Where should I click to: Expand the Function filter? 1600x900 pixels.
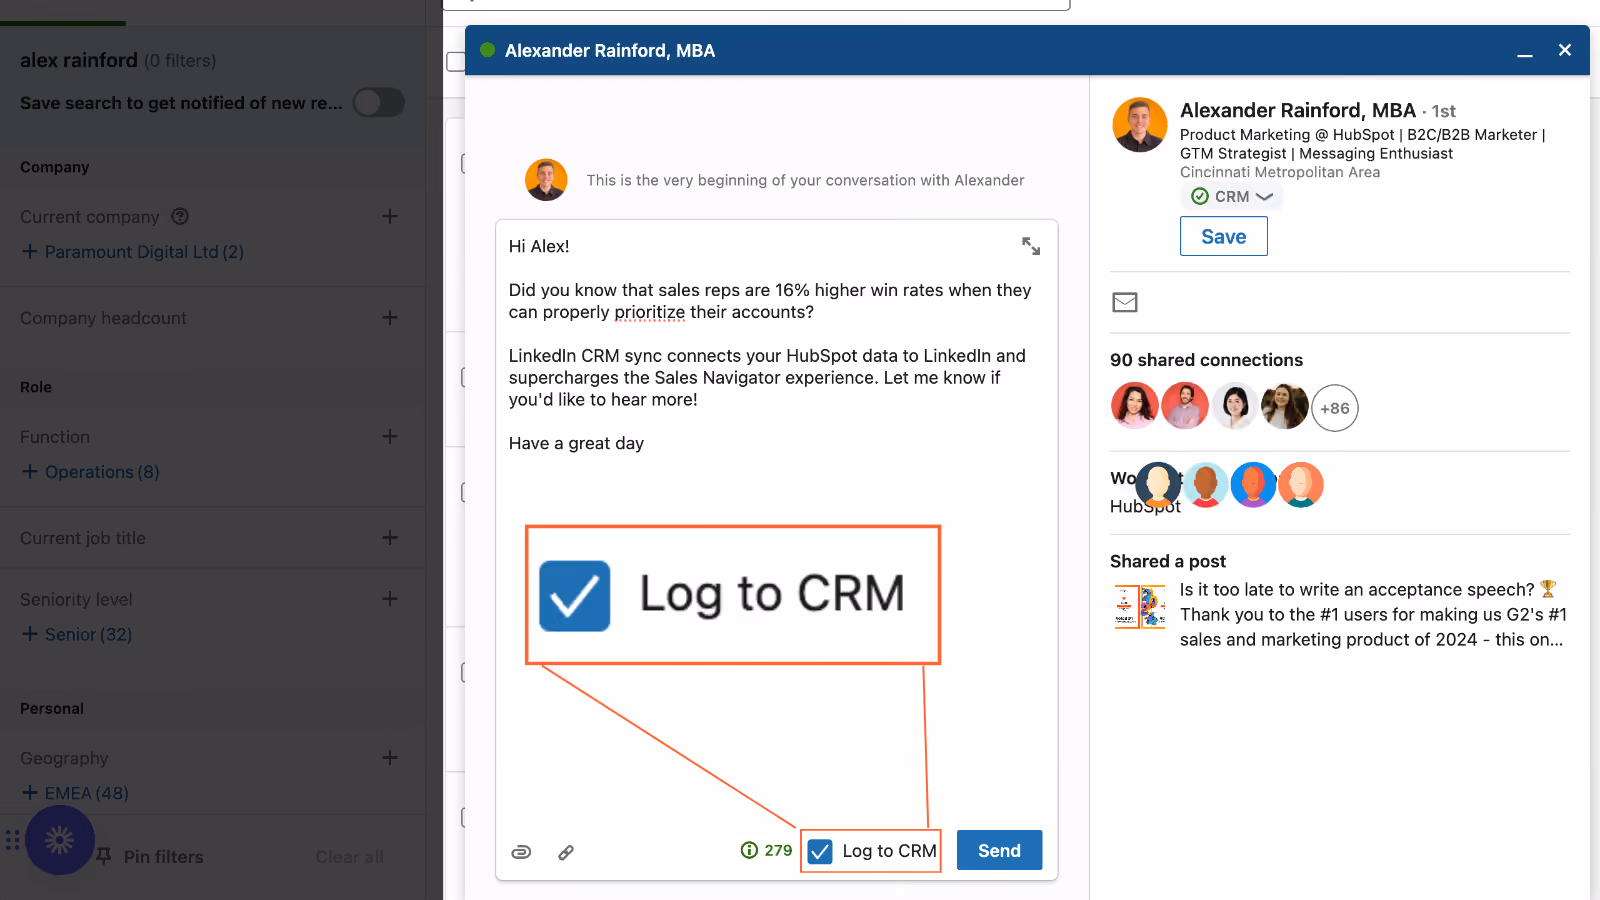(390, 436)
